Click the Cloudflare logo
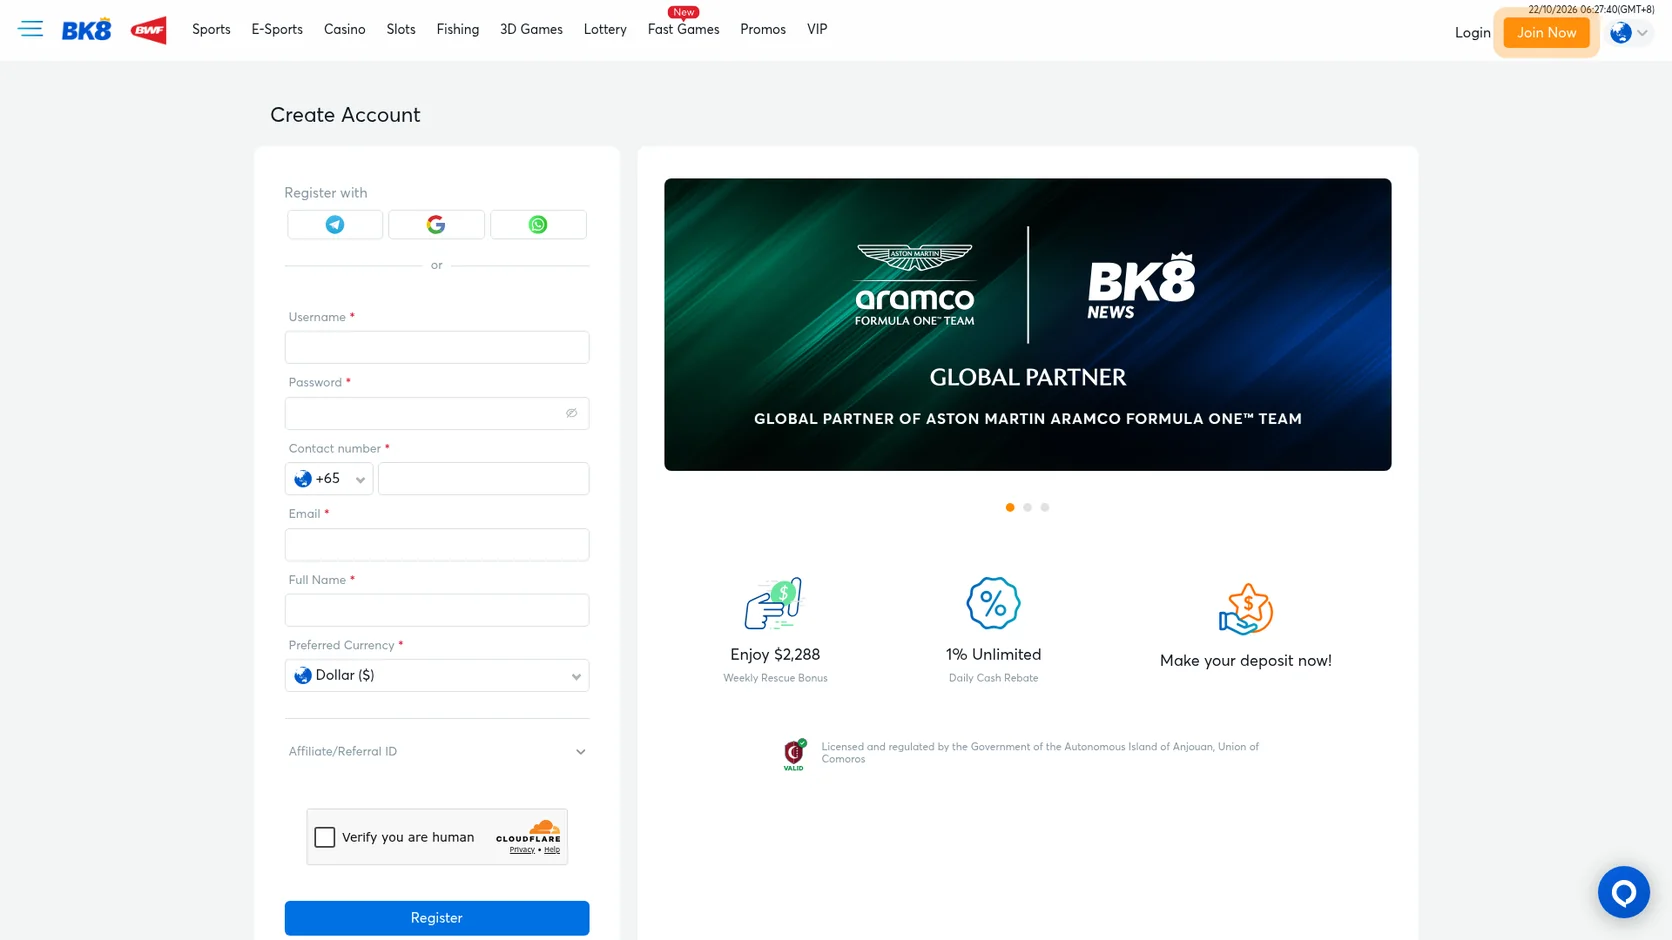1672x940 pixels. [x=529, y=831]
